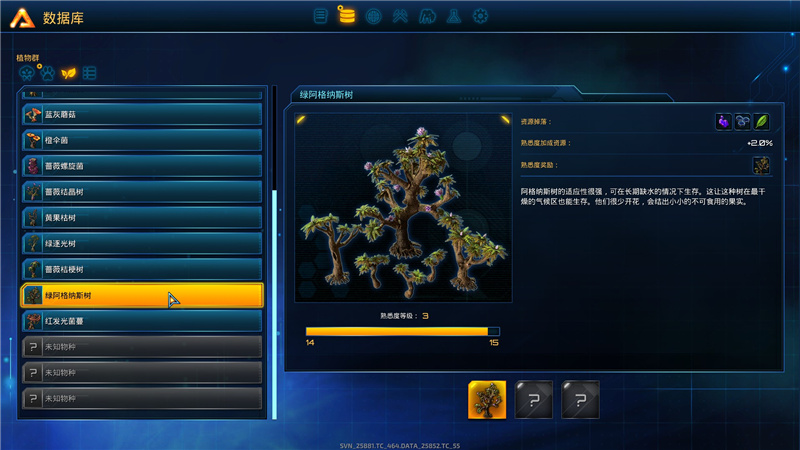Open the gear settings icon

(x=480, y=16)
